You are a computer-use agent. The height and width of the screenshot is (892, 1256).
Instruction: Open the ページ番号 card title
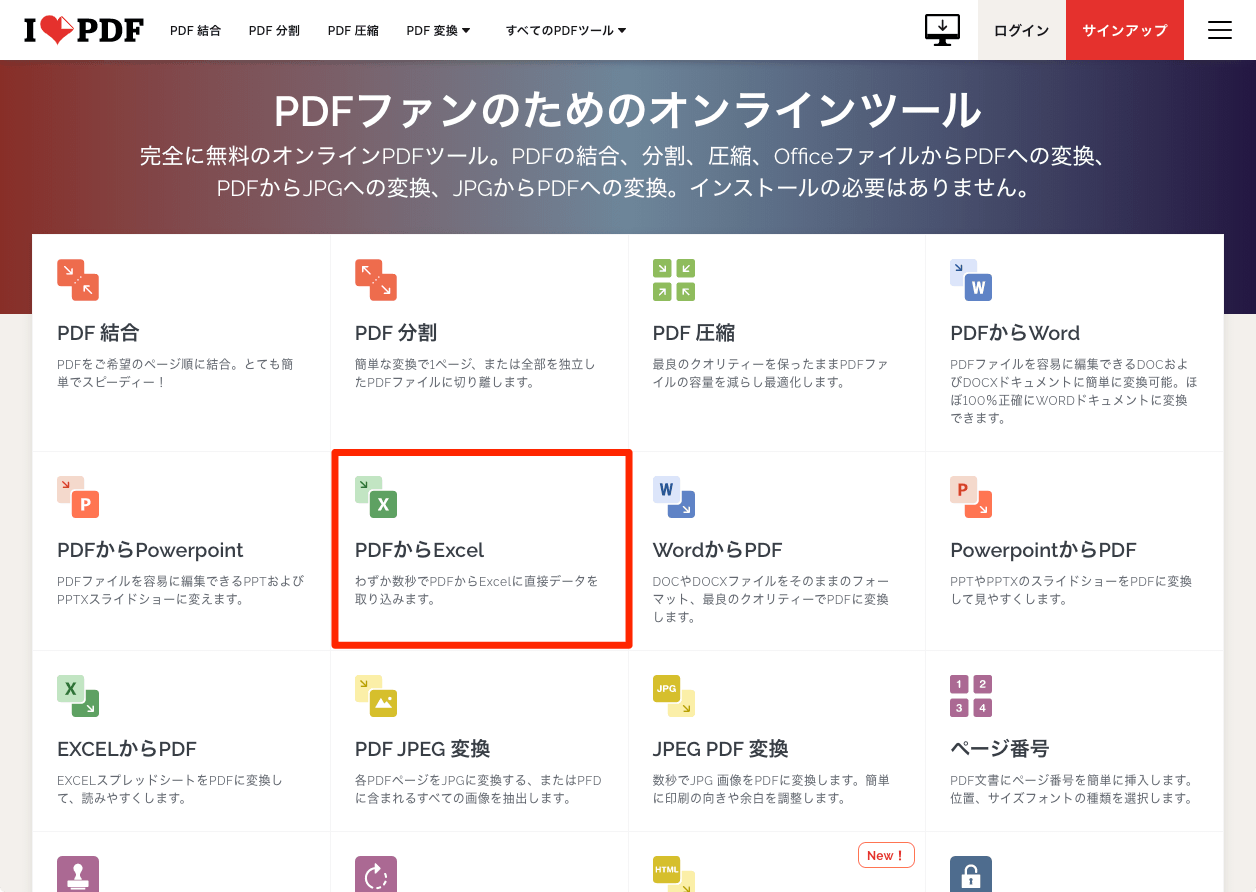click(x=999, y=749)
